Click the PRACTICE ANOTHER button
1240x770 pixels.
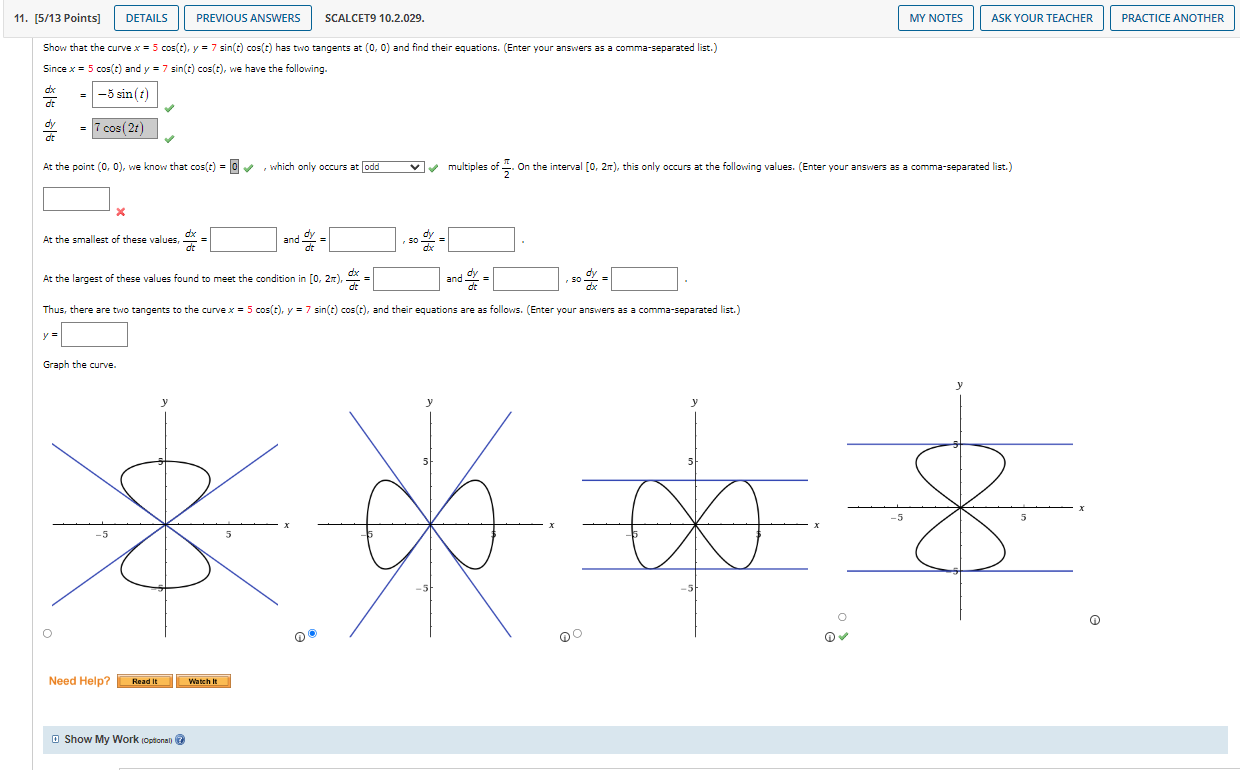1171,18
